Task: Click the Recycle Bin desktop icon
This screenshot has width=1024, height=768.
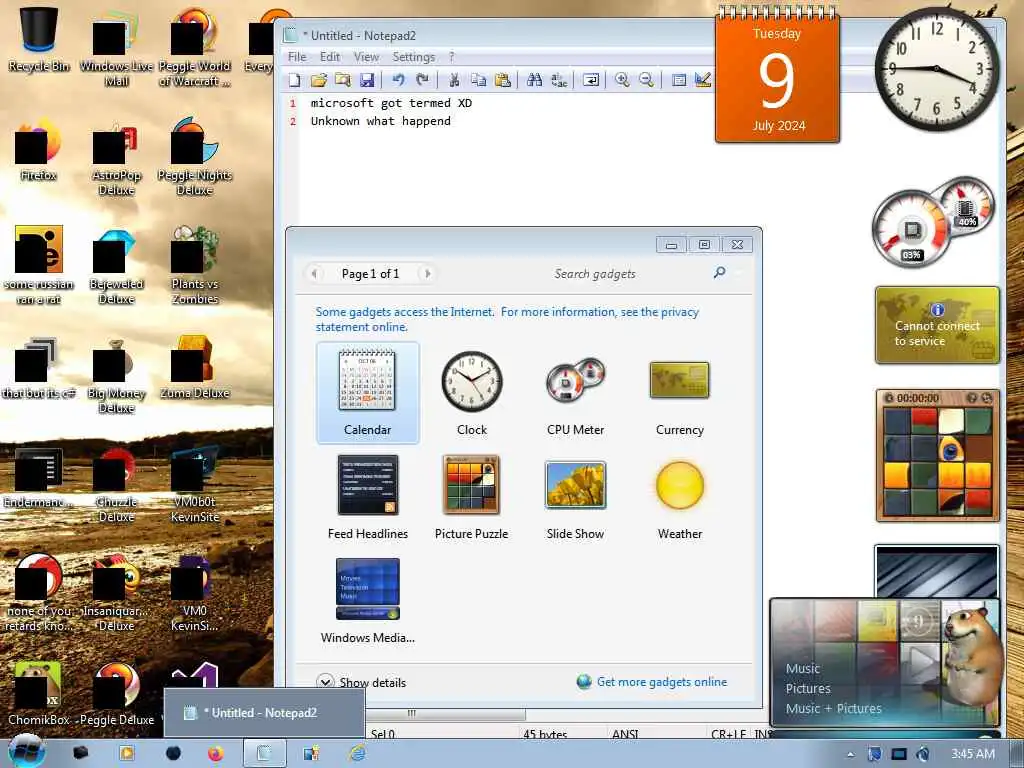Action: tap(39, 39)
